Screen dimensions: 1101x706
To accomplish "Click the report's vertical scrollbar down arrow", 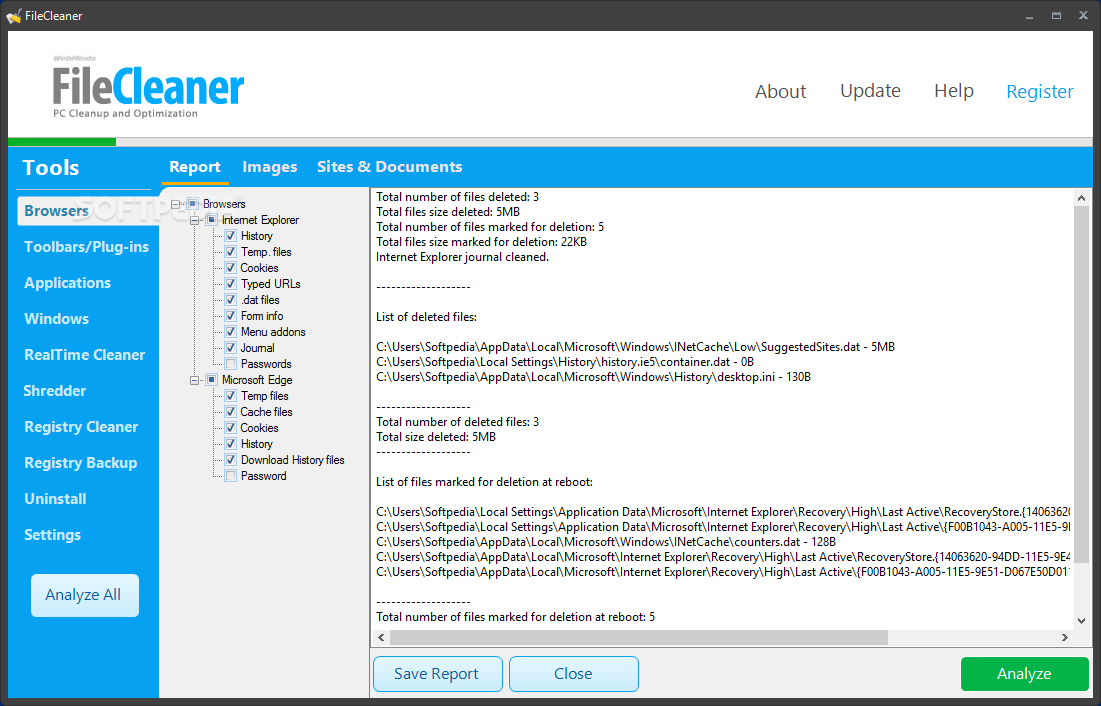I will pyautogui.click(x=1081, y=620).
